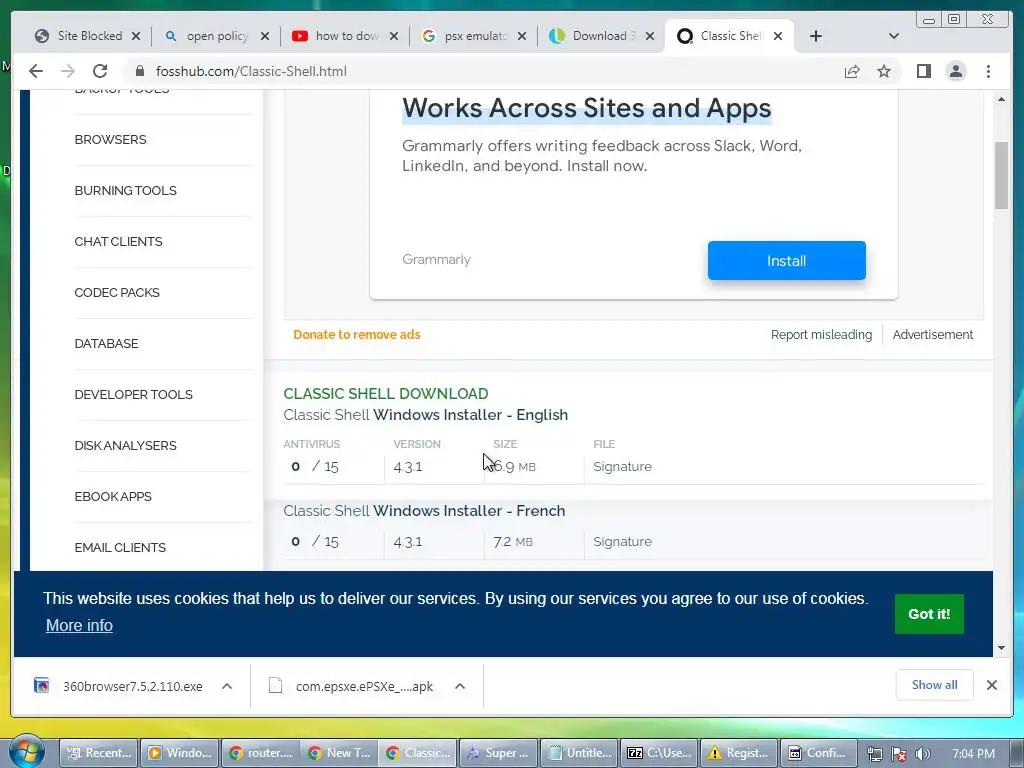Screen dimensions: 1024x768
Task: Close the psx emulator tab
Action: coord(522,36)
